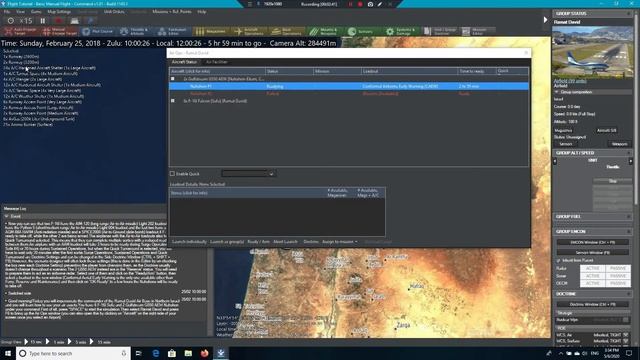
Task: Set Sonar to PASSIVE
Action: click(618, 276)
